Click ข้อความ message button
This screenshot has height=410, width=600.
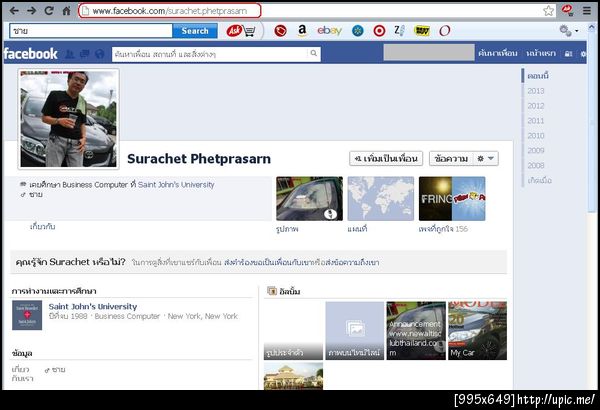tap(452, 158)
